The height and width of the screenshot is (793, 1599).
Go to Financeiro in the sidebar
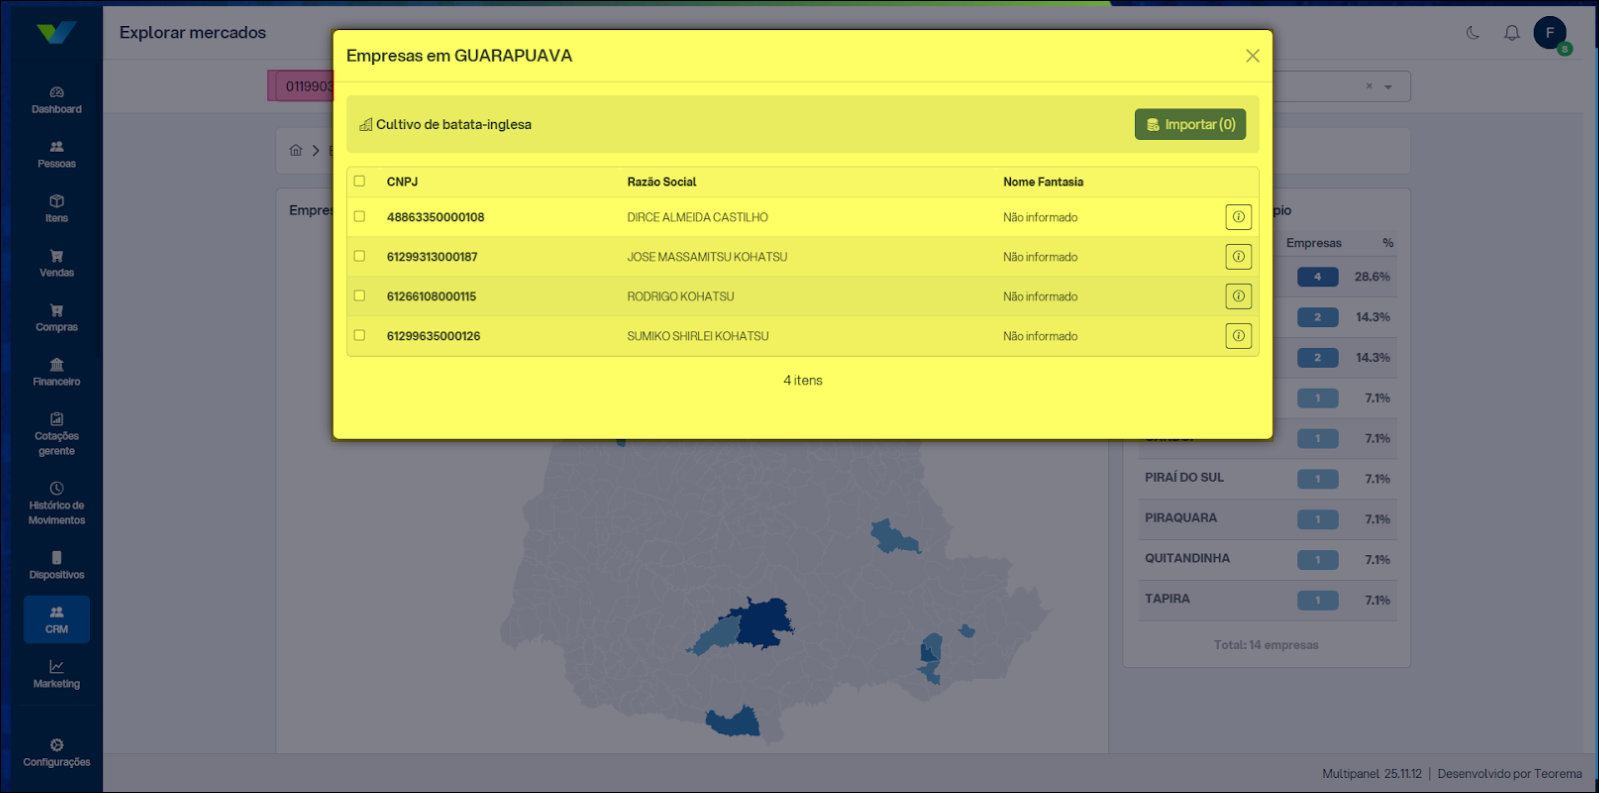click(x=57, y=371)
